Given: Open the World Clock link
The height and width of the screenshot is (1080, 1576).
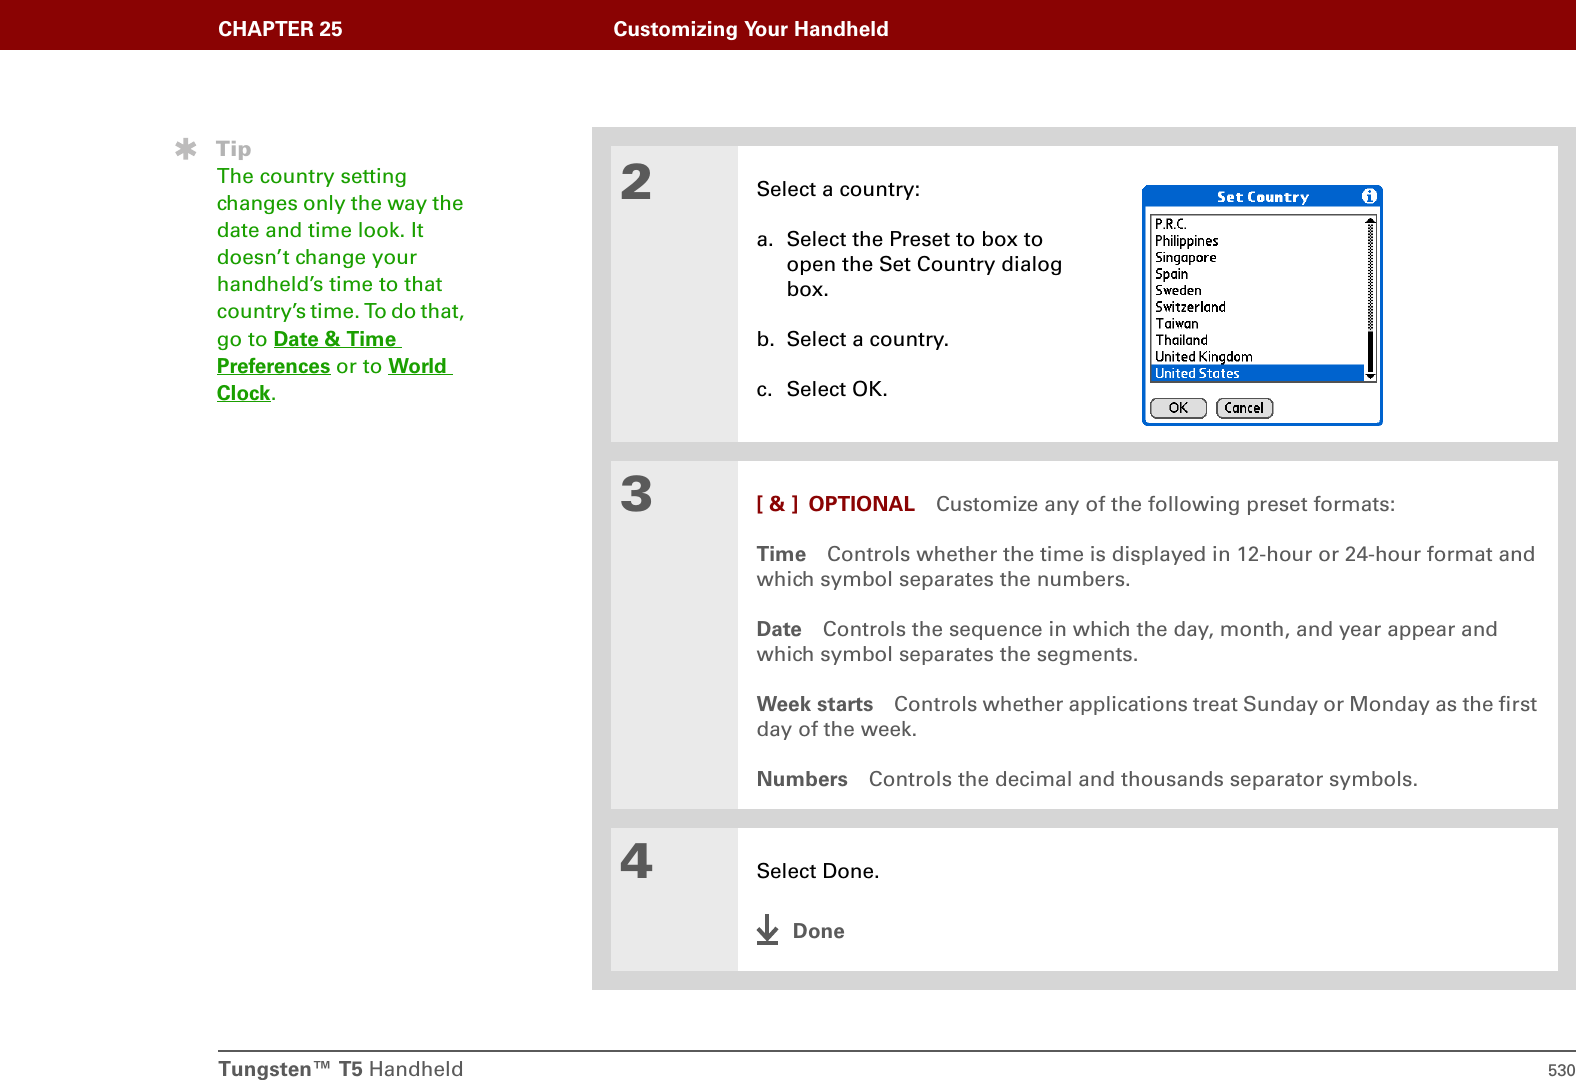Looking at the screenshot, I should [x=334, y=379].
